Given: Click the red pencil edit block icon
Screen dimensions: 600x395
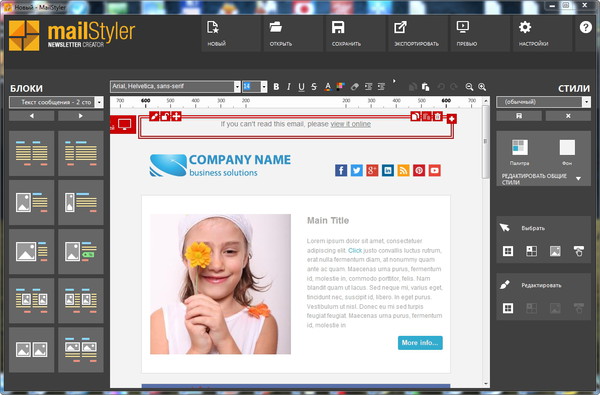Looking at the screenshot, I should 154,116.
